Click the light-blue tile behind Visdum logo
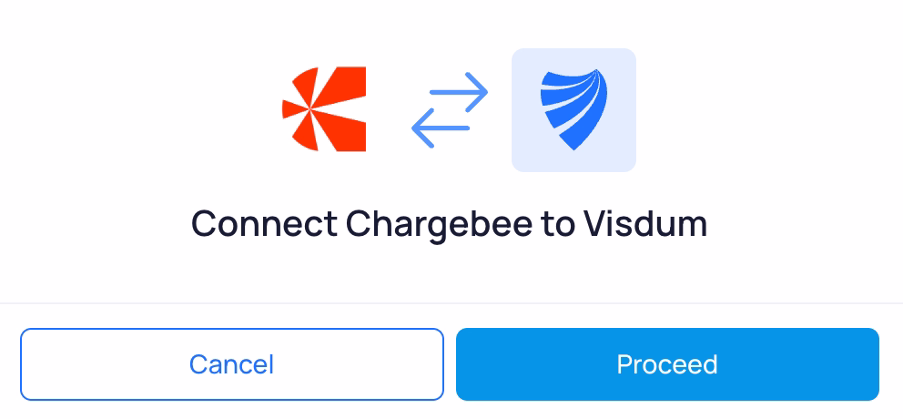The image size is (904, 420). pyautogui.click(x=574, y=110)
